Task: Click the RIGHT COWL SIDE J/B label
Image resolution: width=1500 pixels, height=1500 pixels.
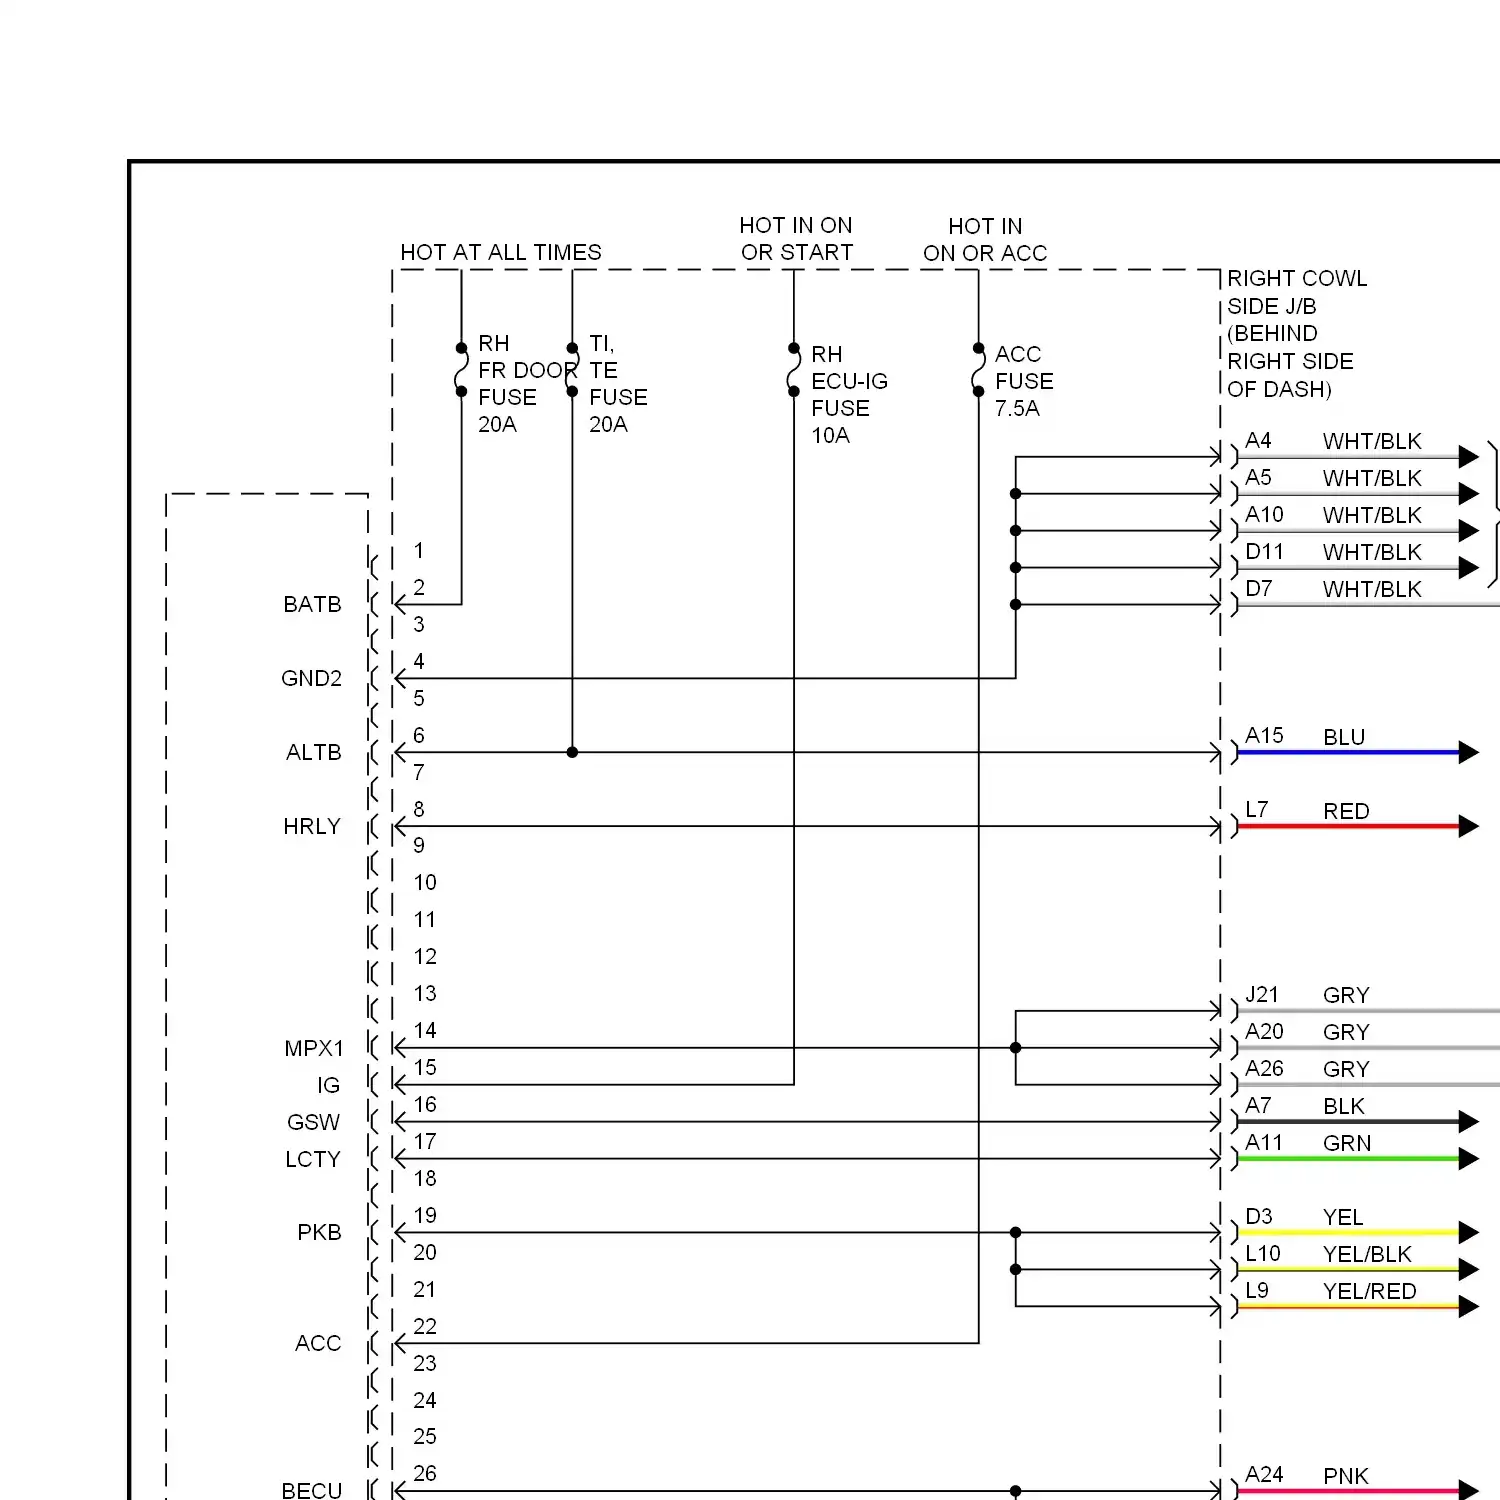Action: pos(1297,333)
